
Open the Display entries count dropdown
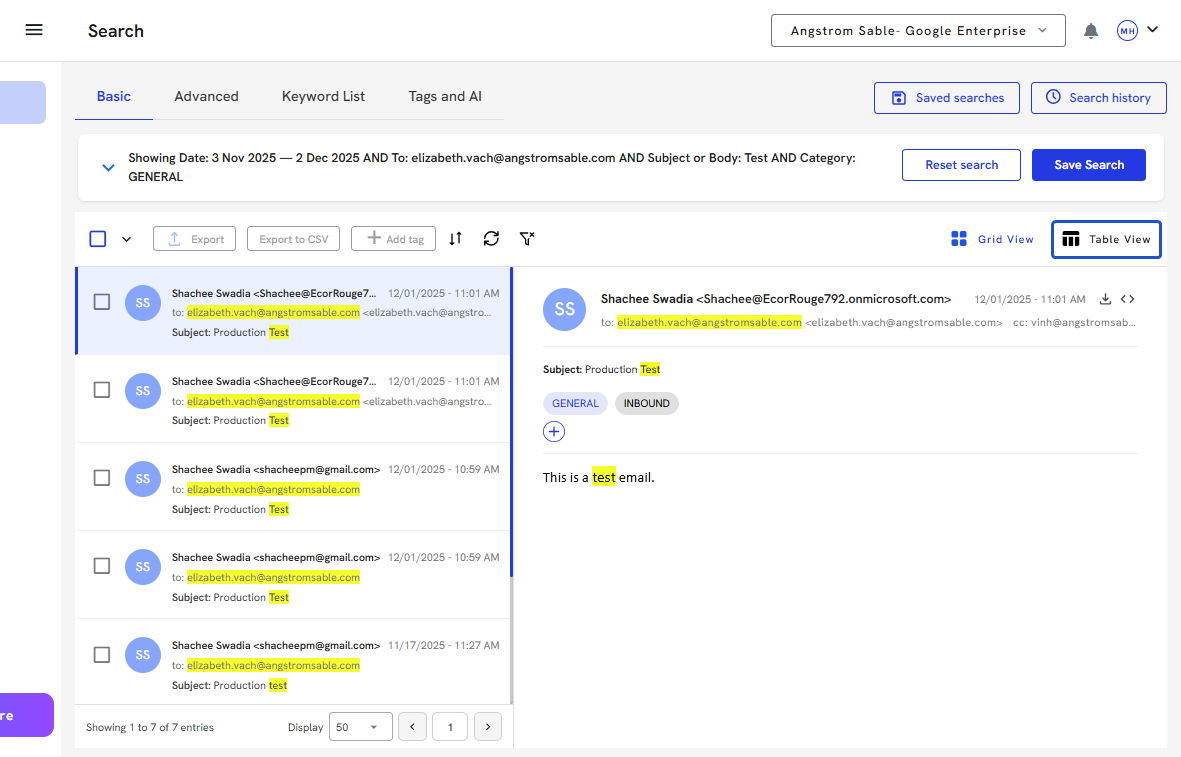click(360, 727)
